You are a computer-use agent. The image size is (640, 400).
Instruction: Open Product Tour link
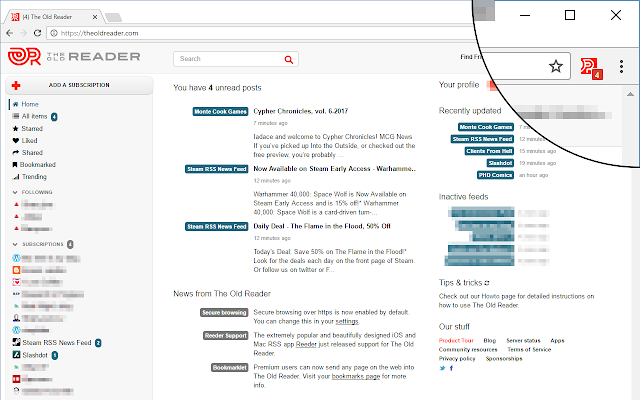pyautogui.click(x=456, y=340)
